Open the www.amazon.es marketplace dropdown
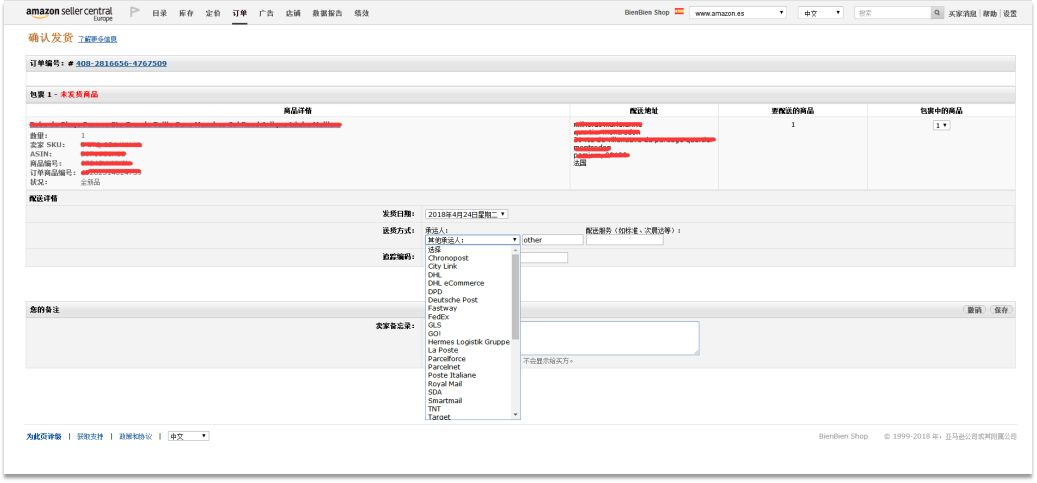 point(738,13)
